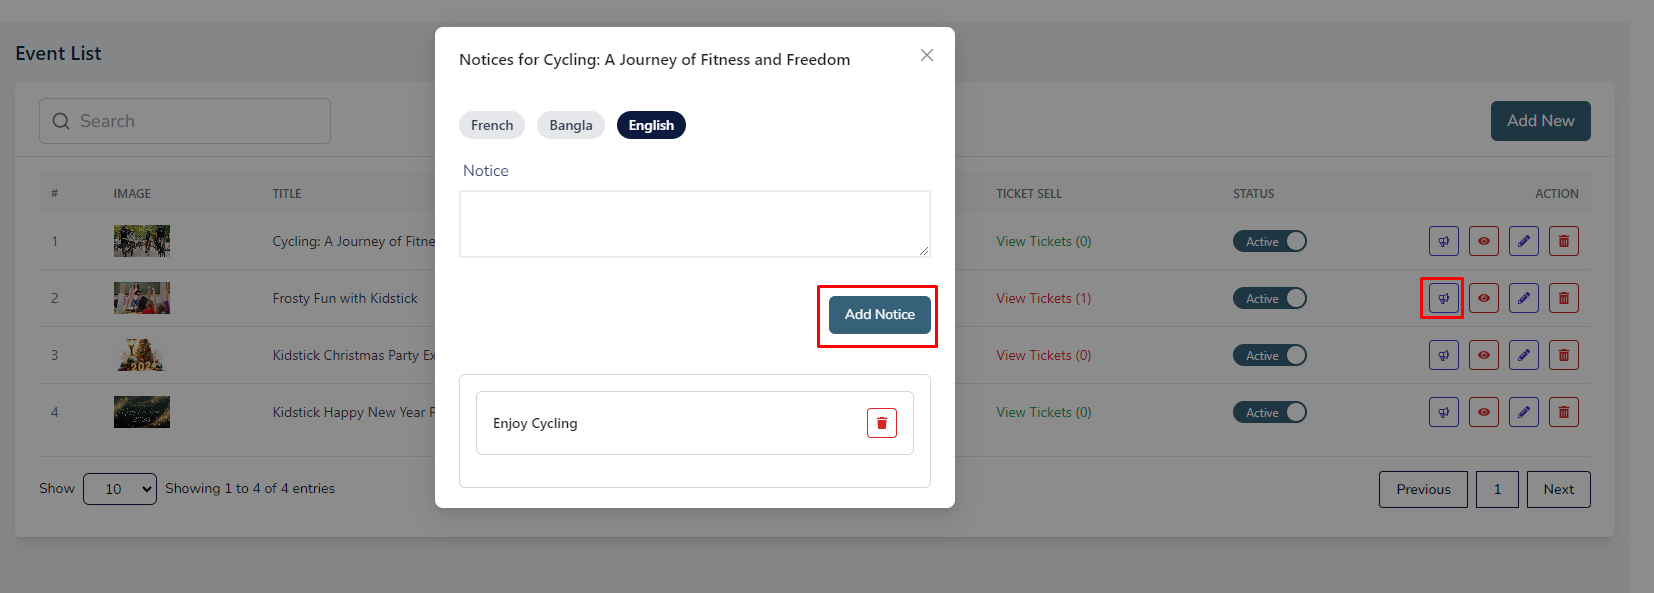Viewport: 1654px width, 593px height.
Task: Disable Active status for Kidstick Happy New Year
Action: click(1269, 412)
